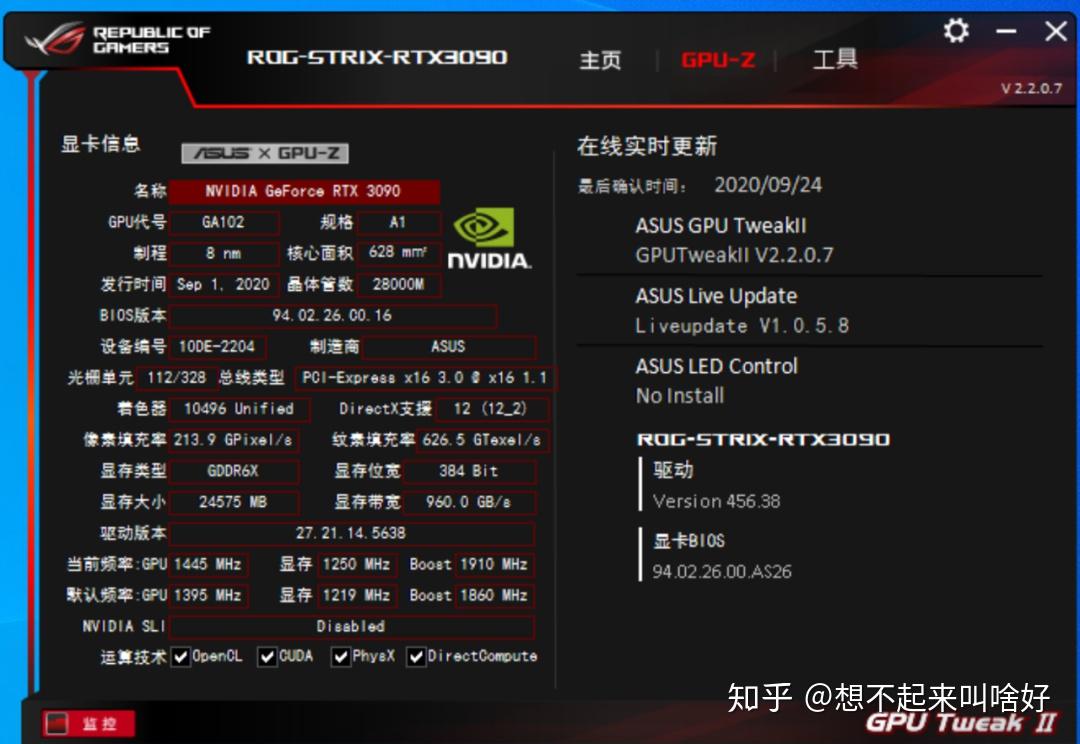Screen dimensions: 1080x744
Task: Click the 112/328 ROP units field
Action: [176, 378]
